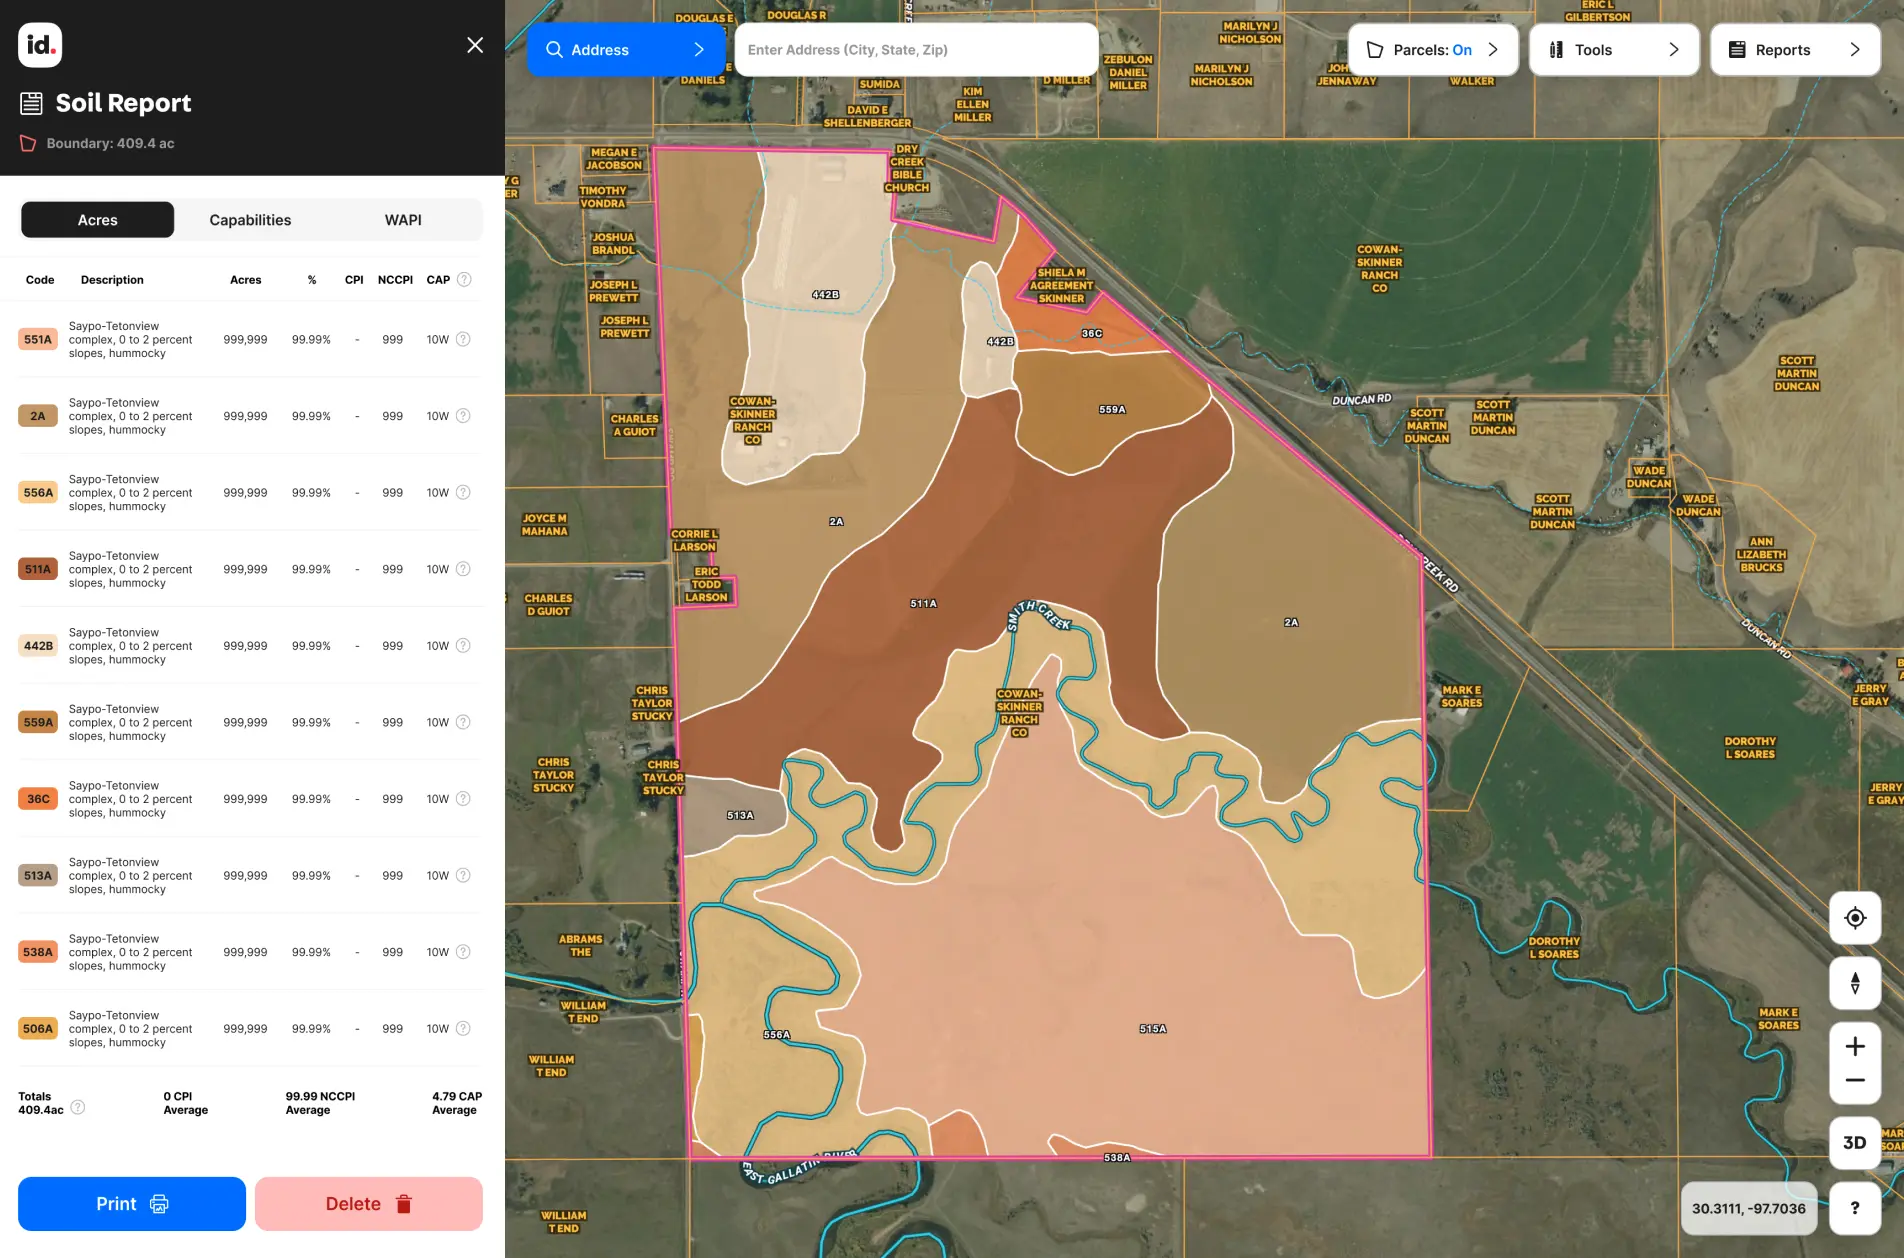Expand the Reports chevron
The image size is (1904, 1258).
click(1855, 49)
